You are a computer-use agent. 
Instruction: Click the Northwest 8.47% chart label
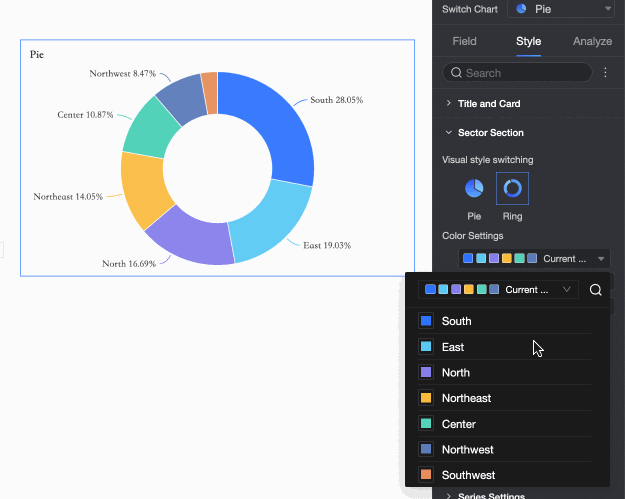(122, 74)
